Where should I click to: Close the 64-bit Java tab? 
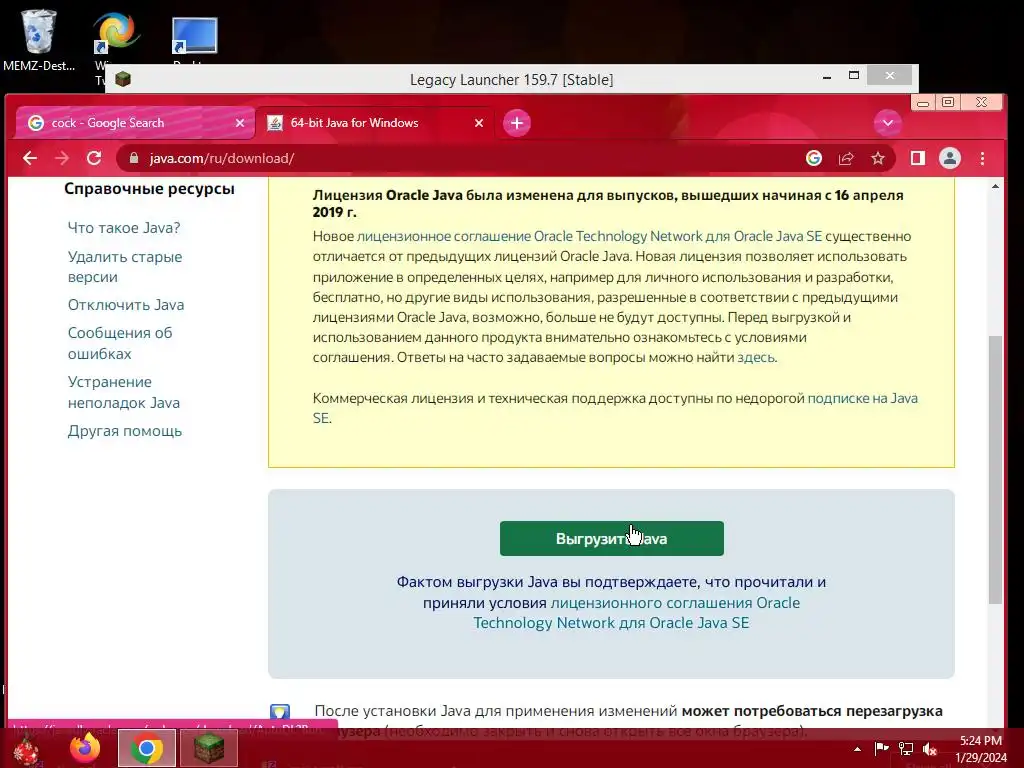pos(479,123)
